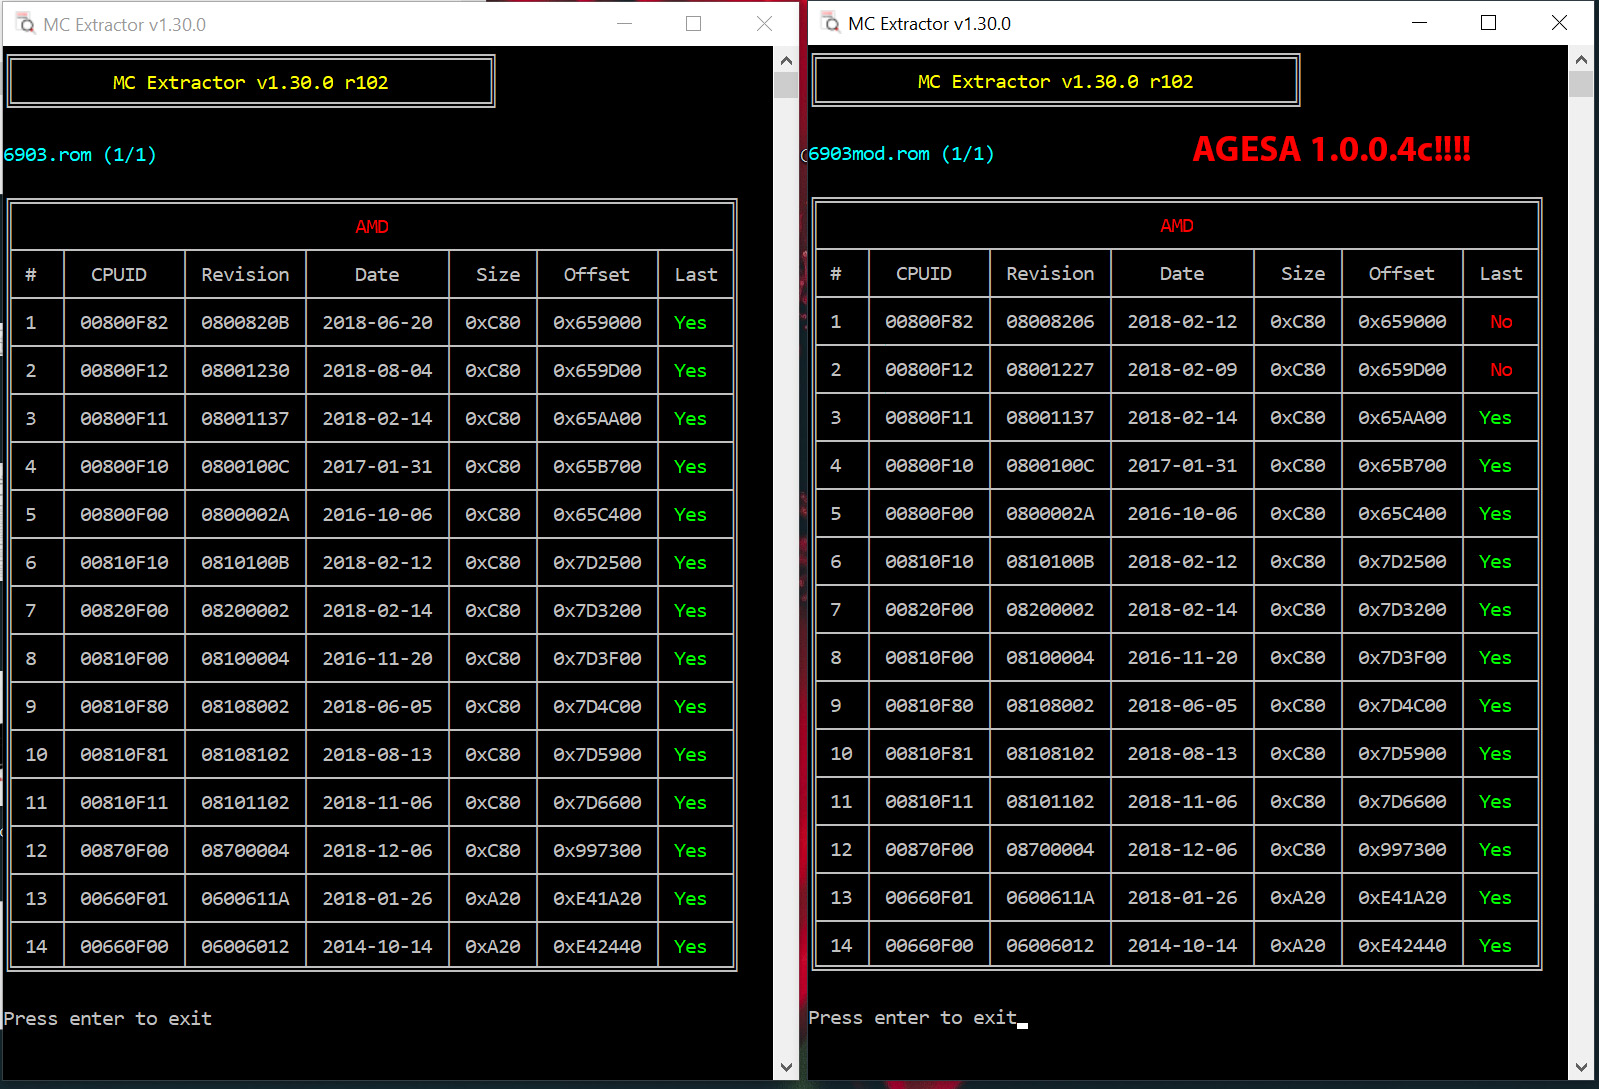The image size is (1599, 1089).
Task: Click offset '0x7D5900' in the right window
Action: [1402, 754]
